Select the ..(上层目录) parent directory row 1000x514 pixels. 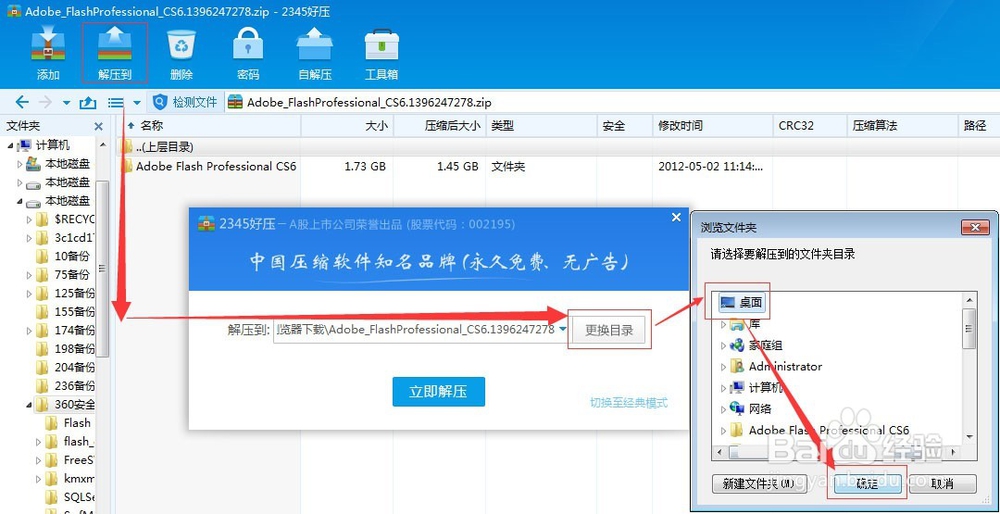click(557, 147)
